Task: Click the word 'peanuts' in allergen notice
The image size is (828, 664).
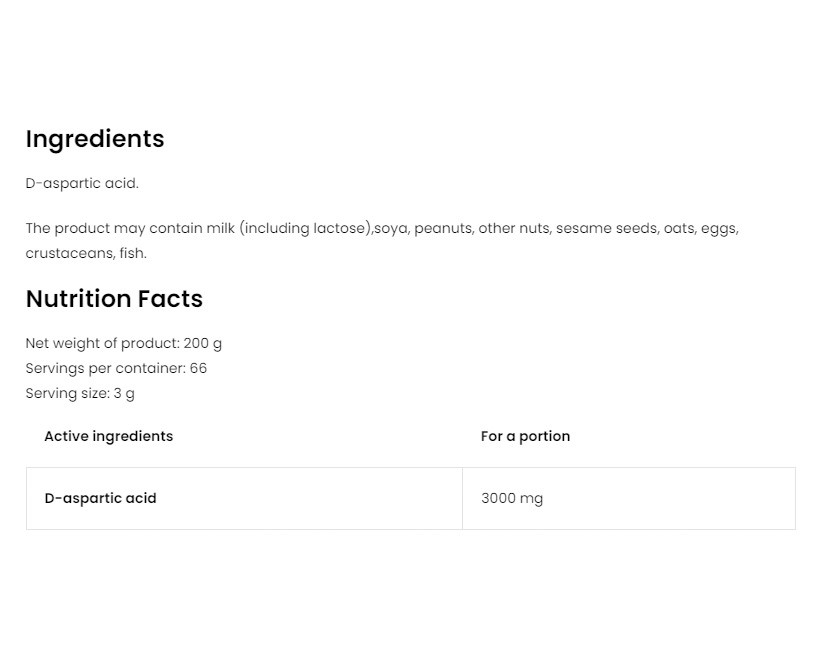Action: click(x=442, y=228)
